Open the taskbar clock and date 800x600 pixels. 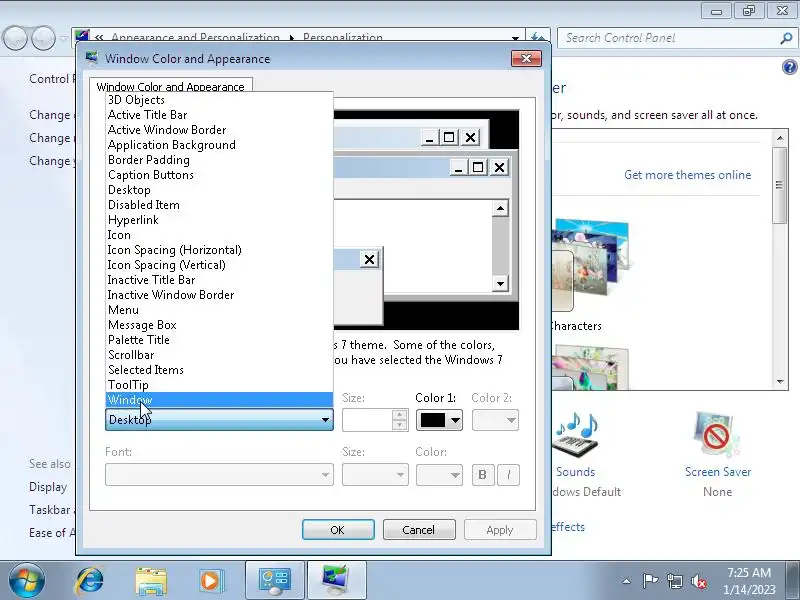(x=748, y=581)
